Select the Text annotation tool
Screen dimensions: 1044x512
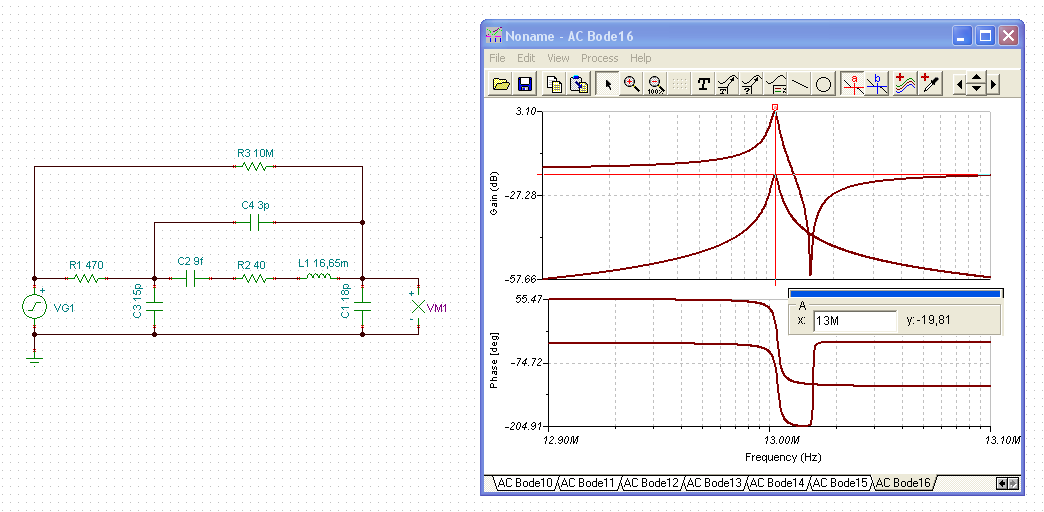704,84
